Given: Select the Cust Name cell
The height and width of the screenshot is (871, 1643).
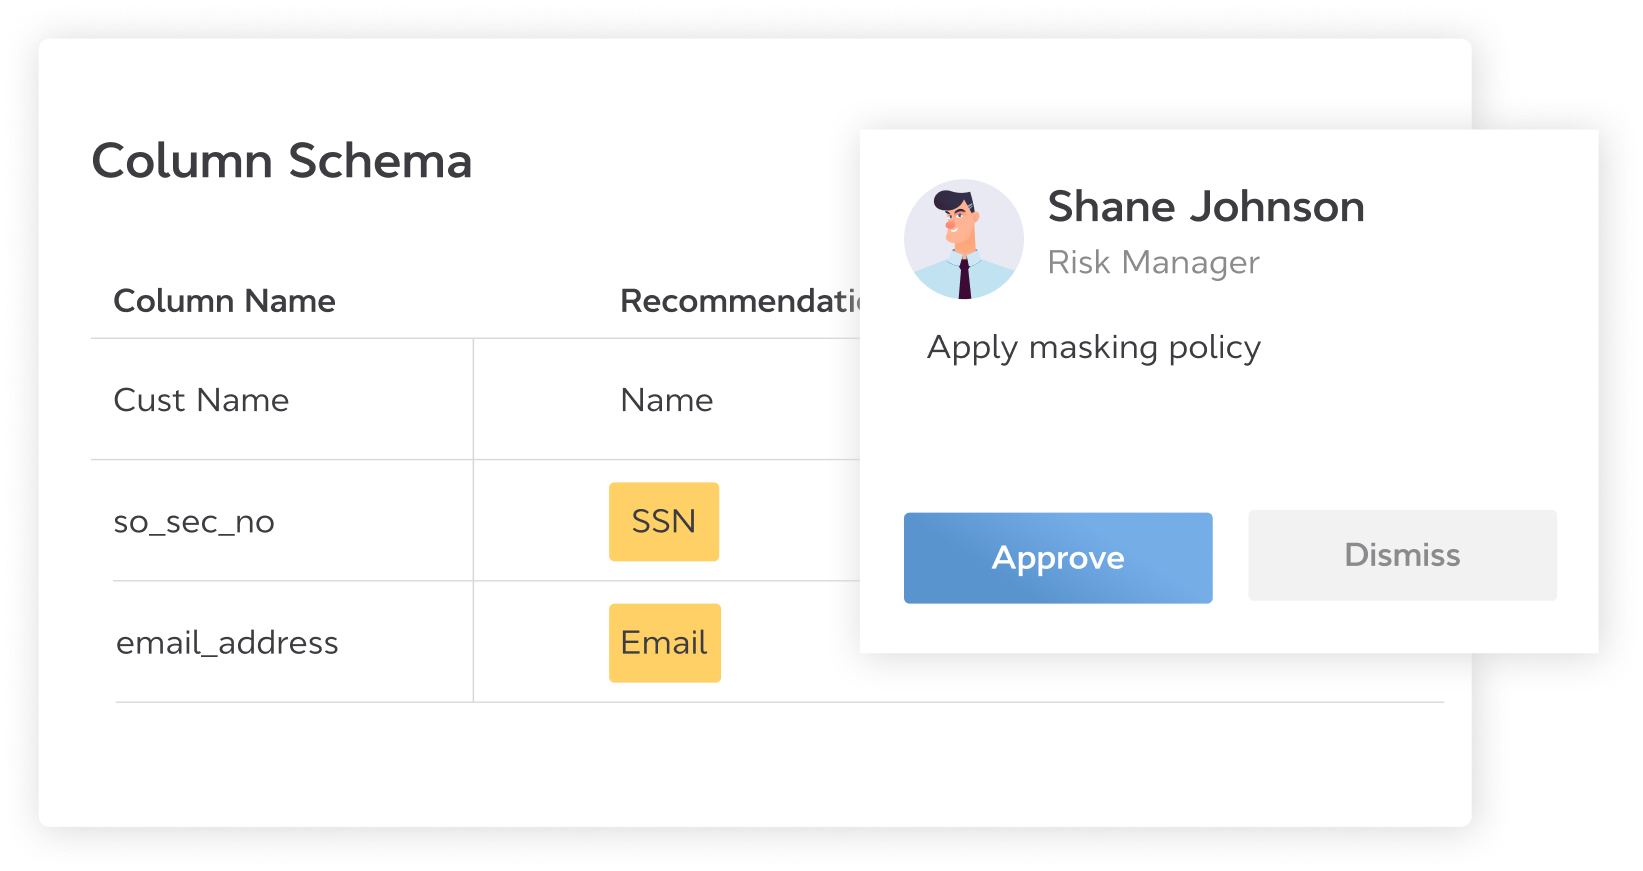Looking at the screenshot, I should pyautogui.click(x=201, y=400).
